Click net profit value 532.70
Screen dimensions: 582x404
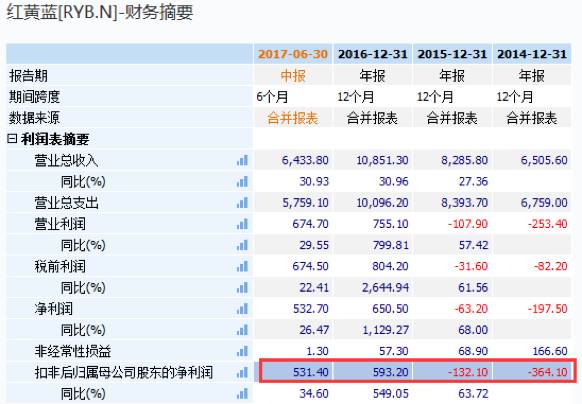point(311,309)
